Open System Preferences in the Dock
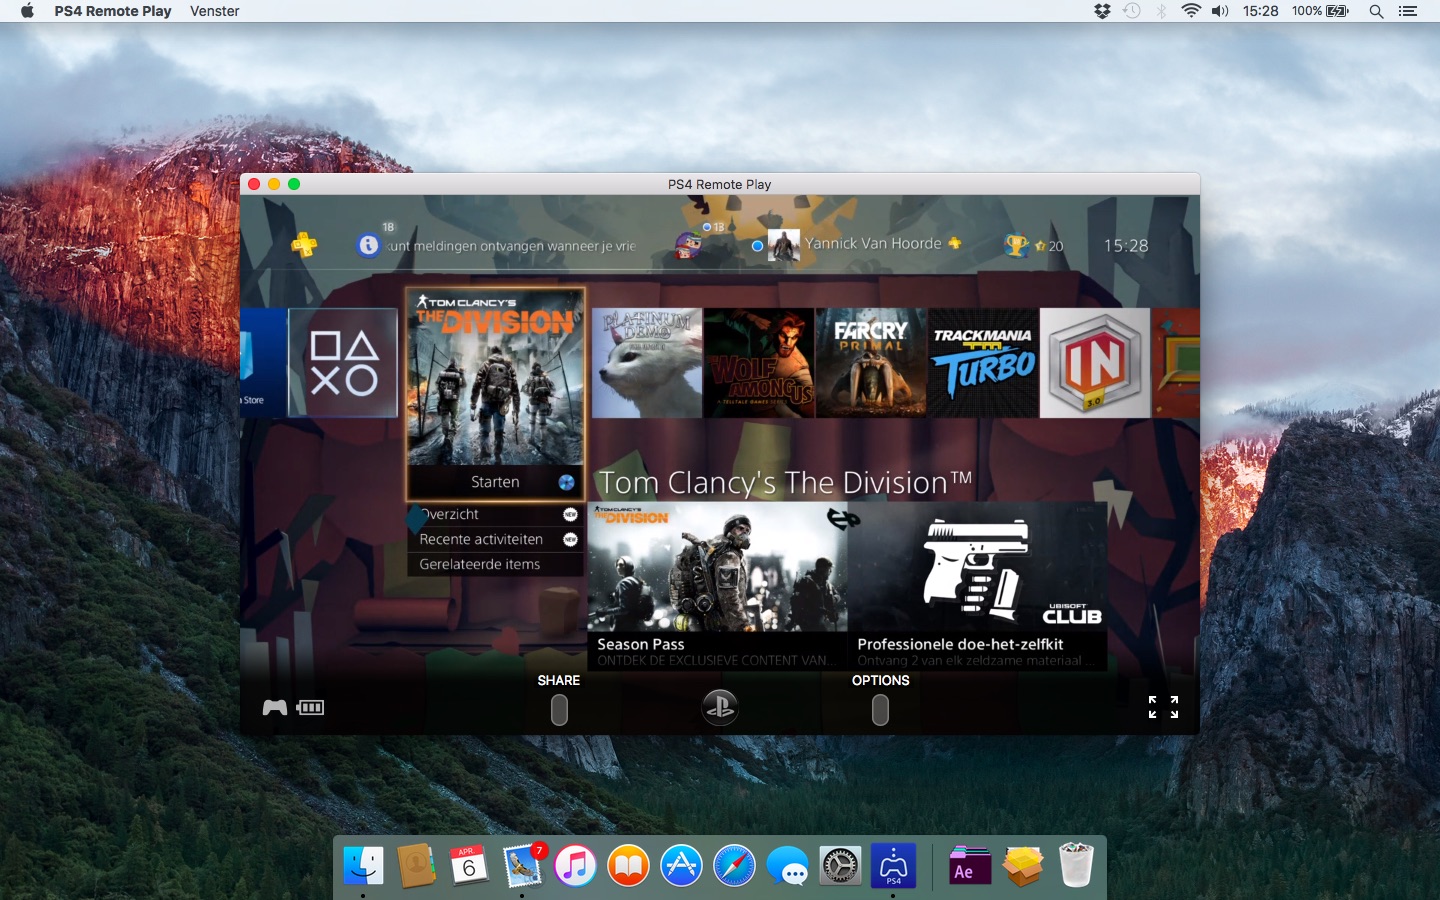1440x900 pixels. (840, 865)
